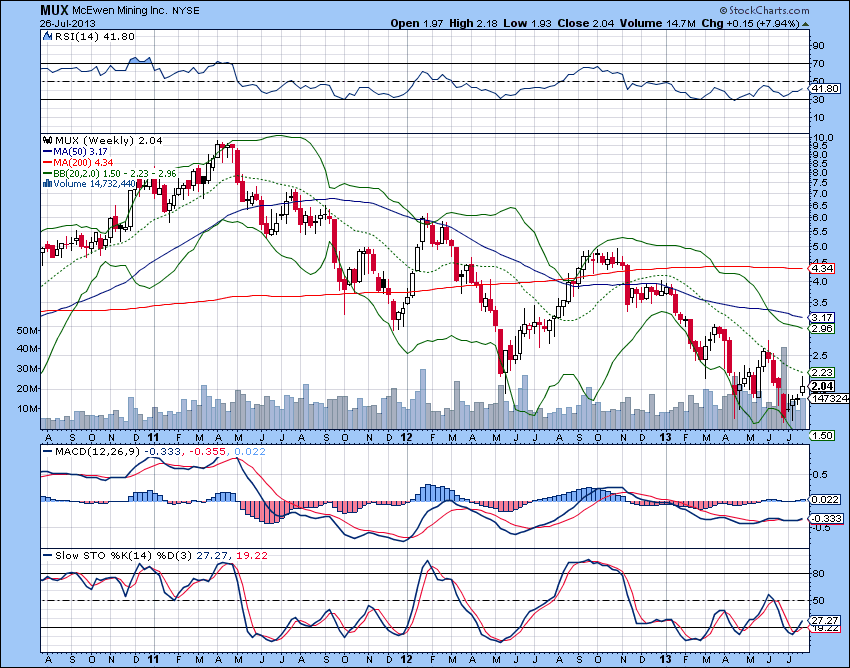Click the High 2.18 value in the header
Viewport: 850px width, 668px height.
pyautogui.click(x=473, y=23)
